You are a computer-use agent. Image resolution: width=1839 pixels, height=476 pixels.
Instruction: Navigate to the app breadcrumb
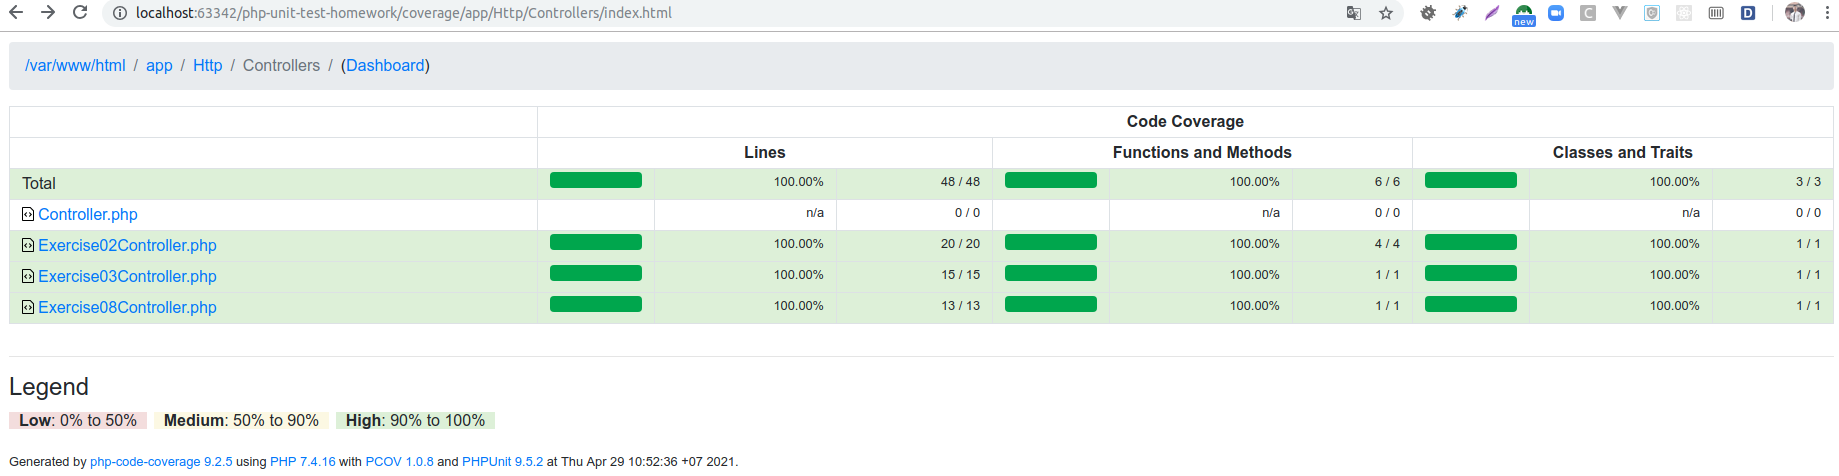159,65
